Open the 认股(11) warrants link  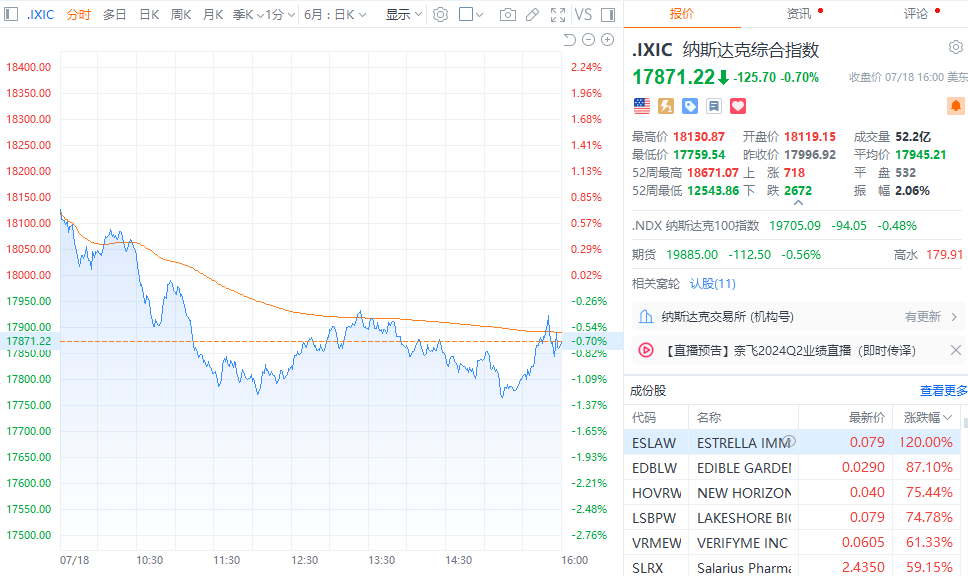tap(712, 283)
